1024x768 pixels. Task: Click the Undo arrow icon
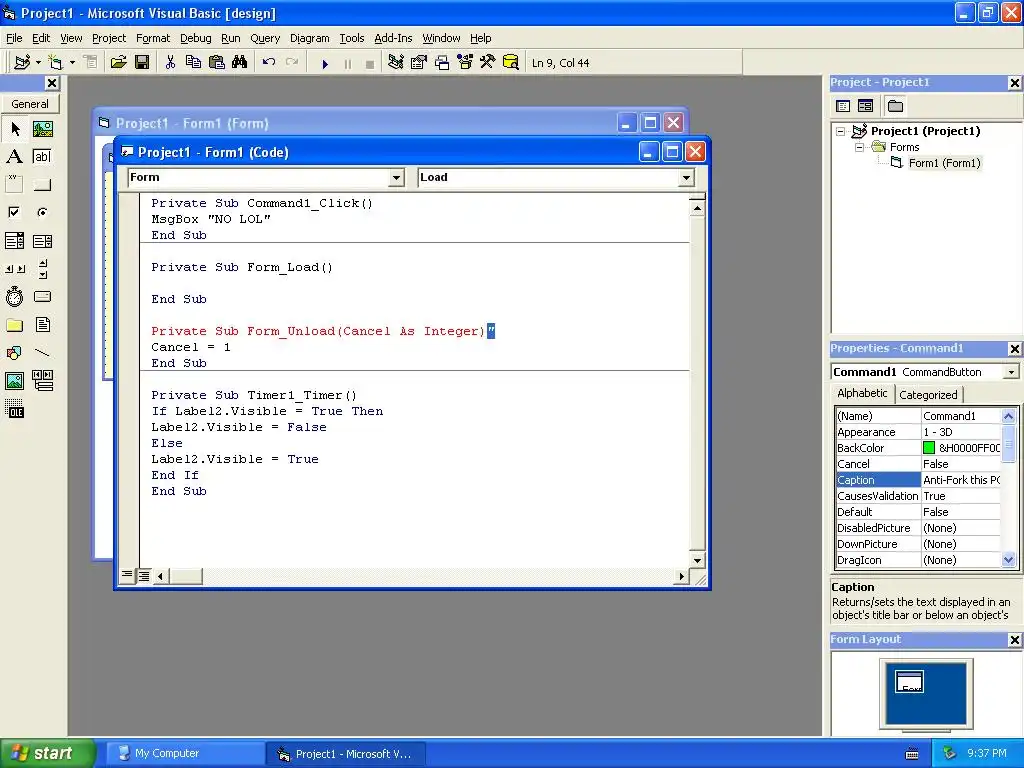tap(268, 62)
